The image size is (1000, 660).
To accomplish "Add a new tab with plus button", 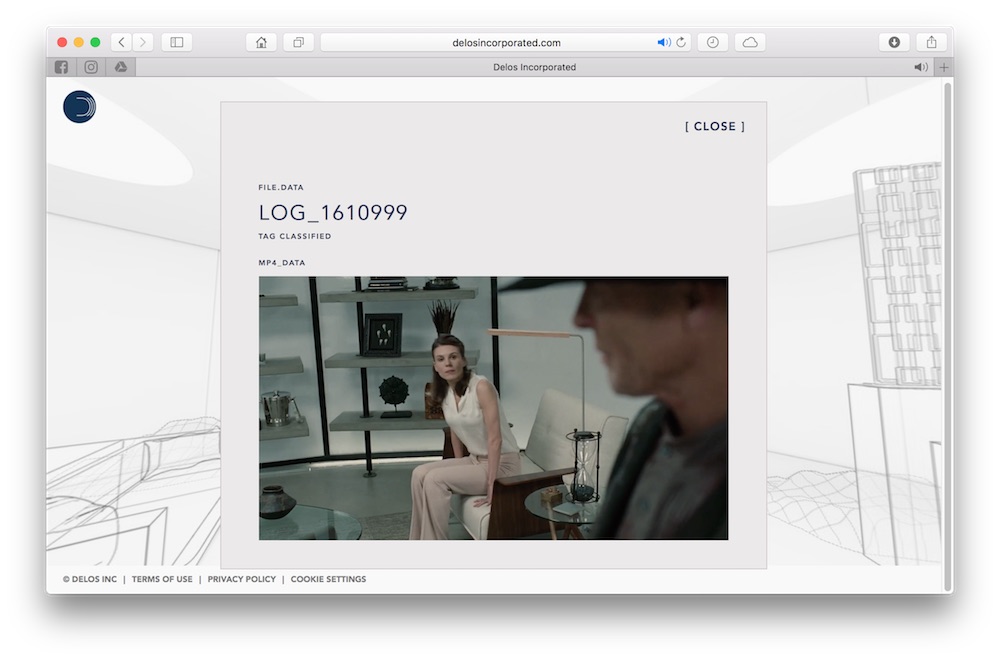I will coord(944,67).
